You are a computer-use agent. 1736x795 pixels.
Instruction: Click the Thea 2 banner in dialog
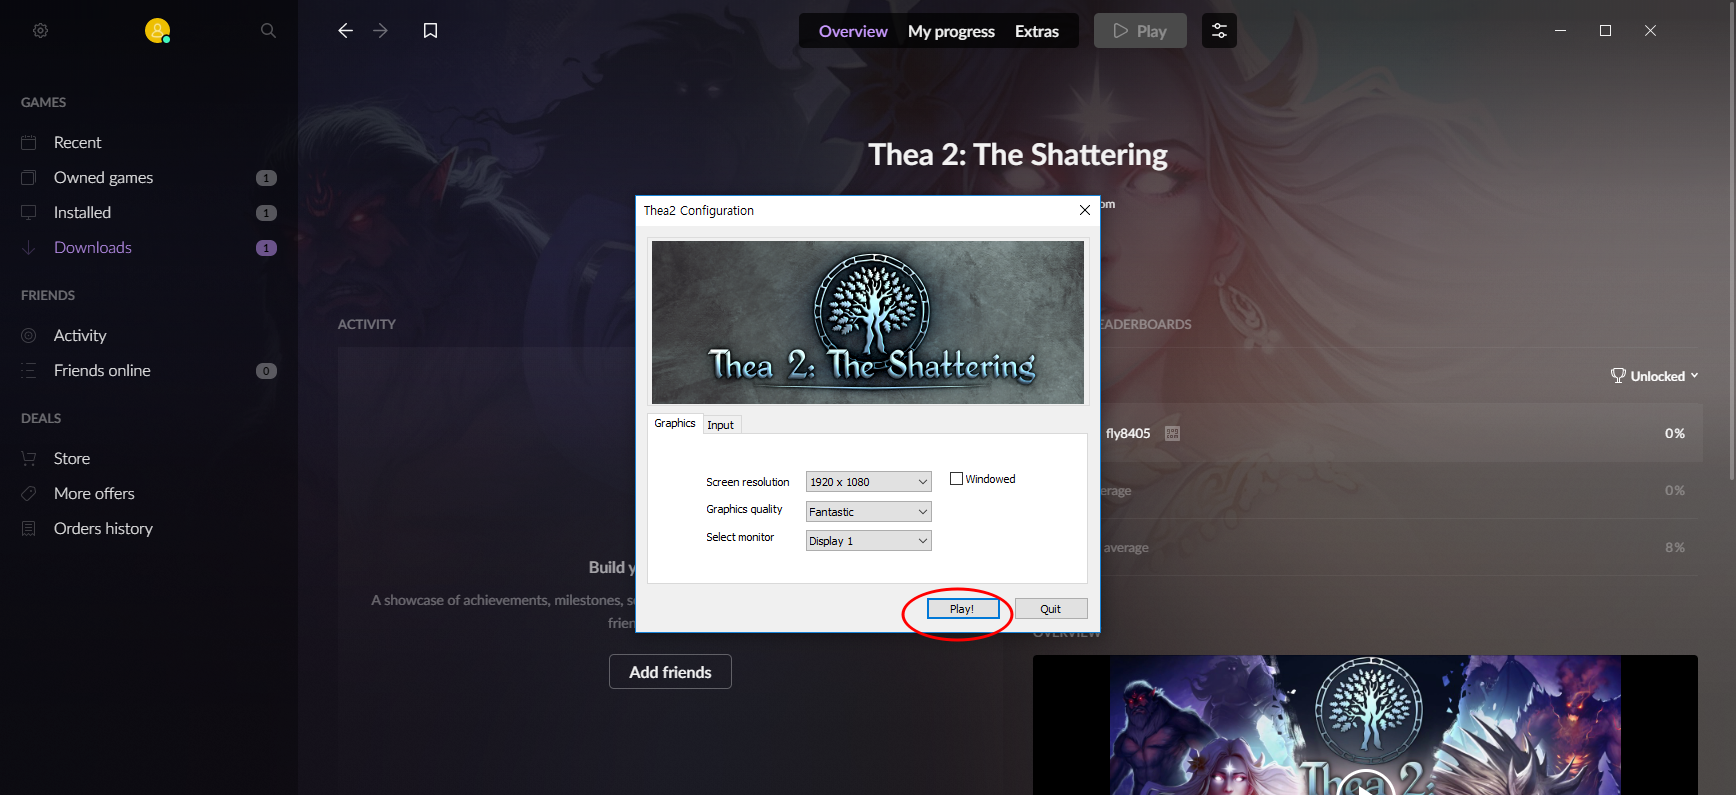pos(868,322)
